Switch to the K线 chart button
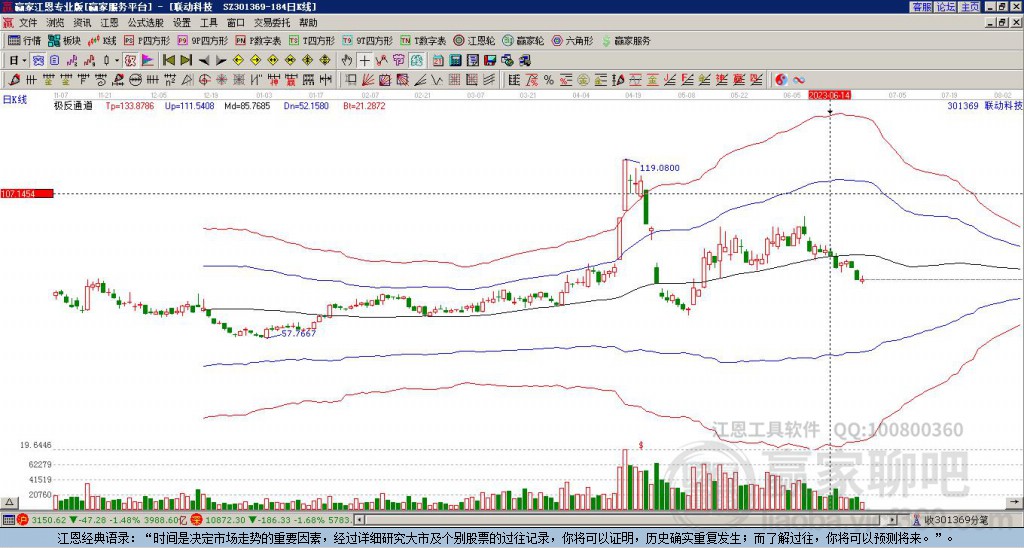Viewport: 1024px width, 548px height. point(102,40)
